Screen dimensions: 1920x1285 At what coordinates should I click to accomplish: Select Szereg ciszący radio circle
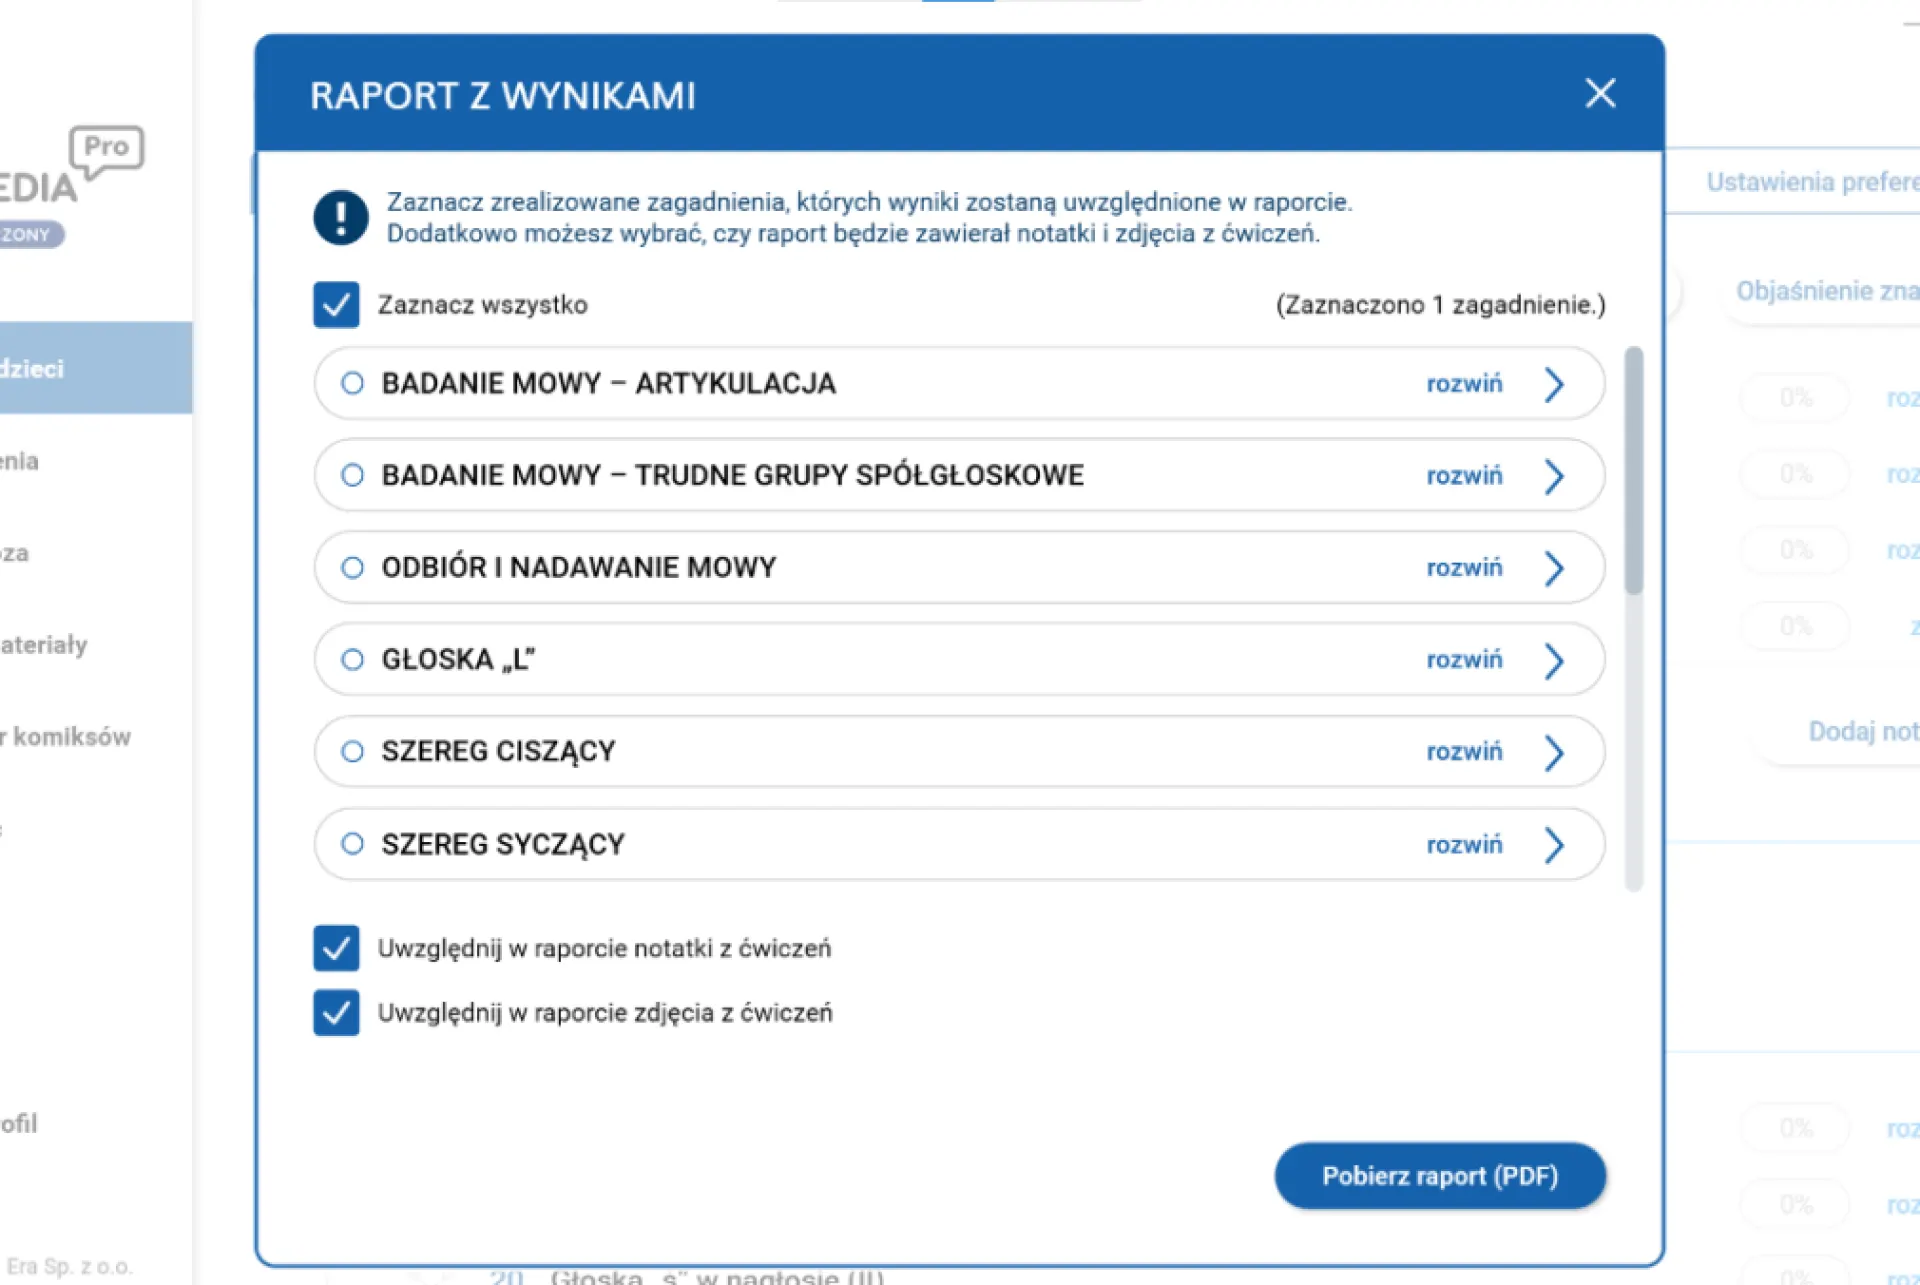click(x=352, y=751)
